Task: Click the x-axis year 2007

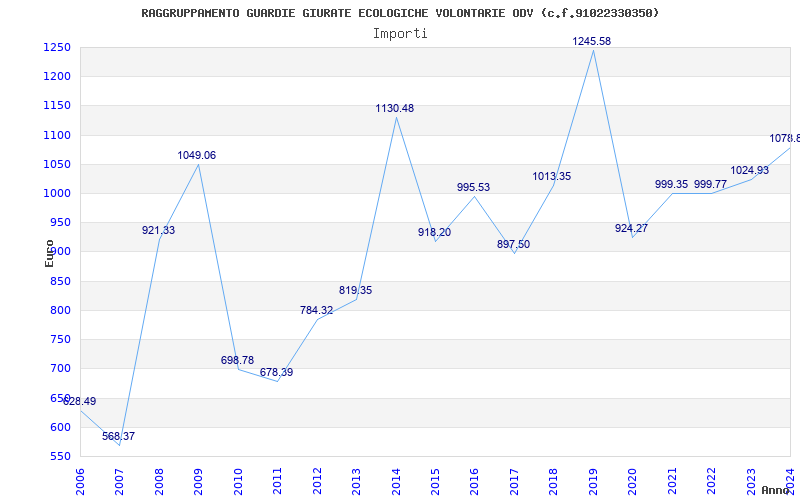Action: (x=119, y=482)
